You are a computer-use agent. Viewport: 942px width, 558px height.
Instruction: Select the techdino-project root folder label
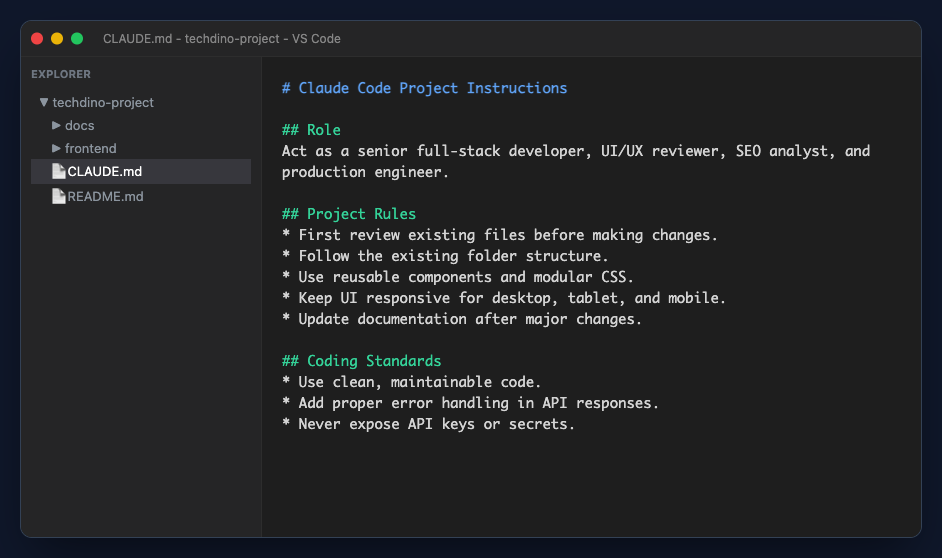pos(103,103)
